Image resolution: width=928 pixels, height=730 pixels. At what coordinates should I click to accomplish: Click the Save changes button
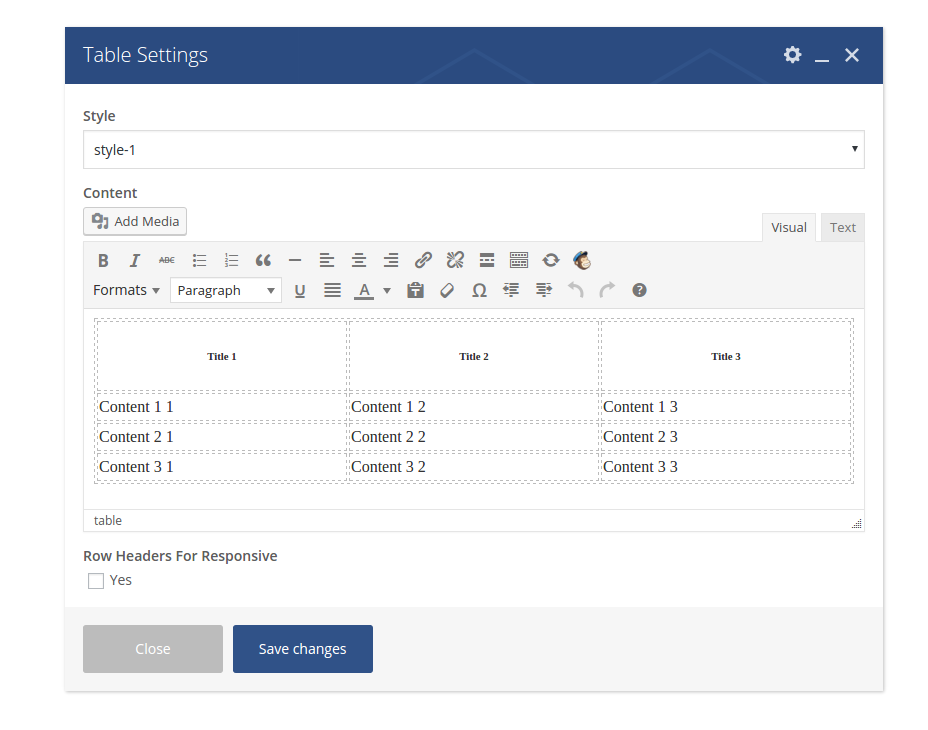[x=302, y=649]
